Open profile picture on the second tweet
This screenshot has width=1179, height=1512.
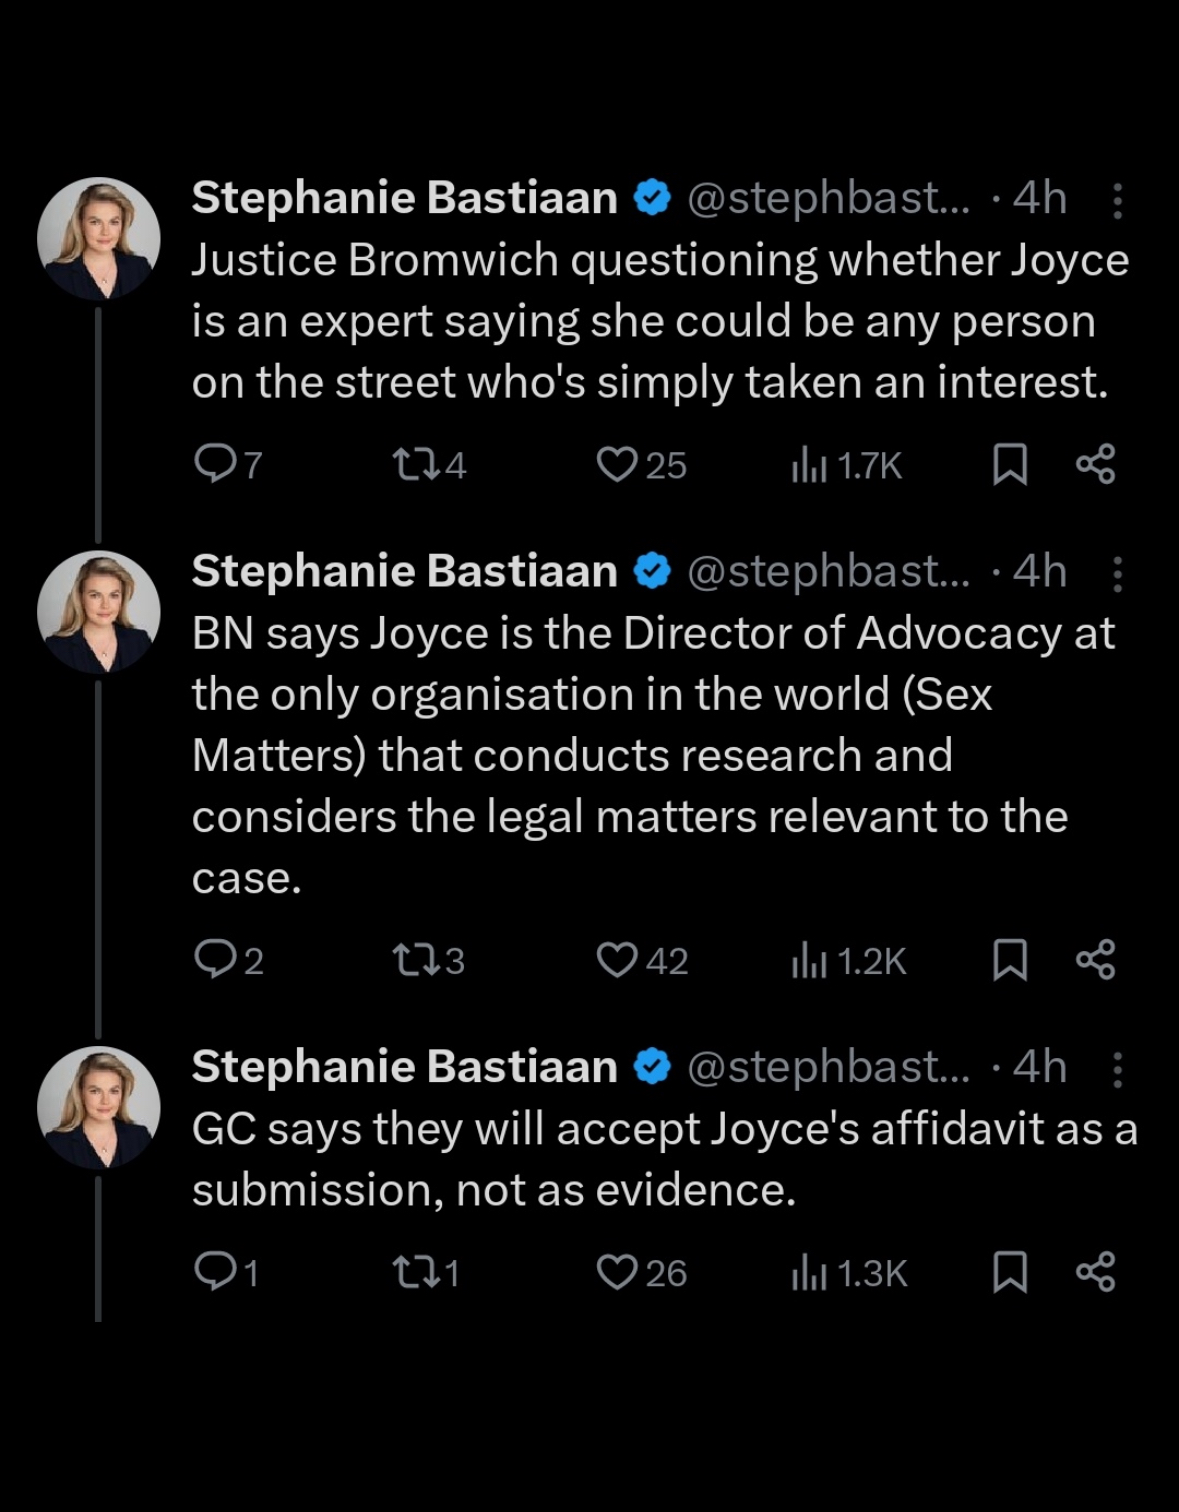click(x=99, y=611)
